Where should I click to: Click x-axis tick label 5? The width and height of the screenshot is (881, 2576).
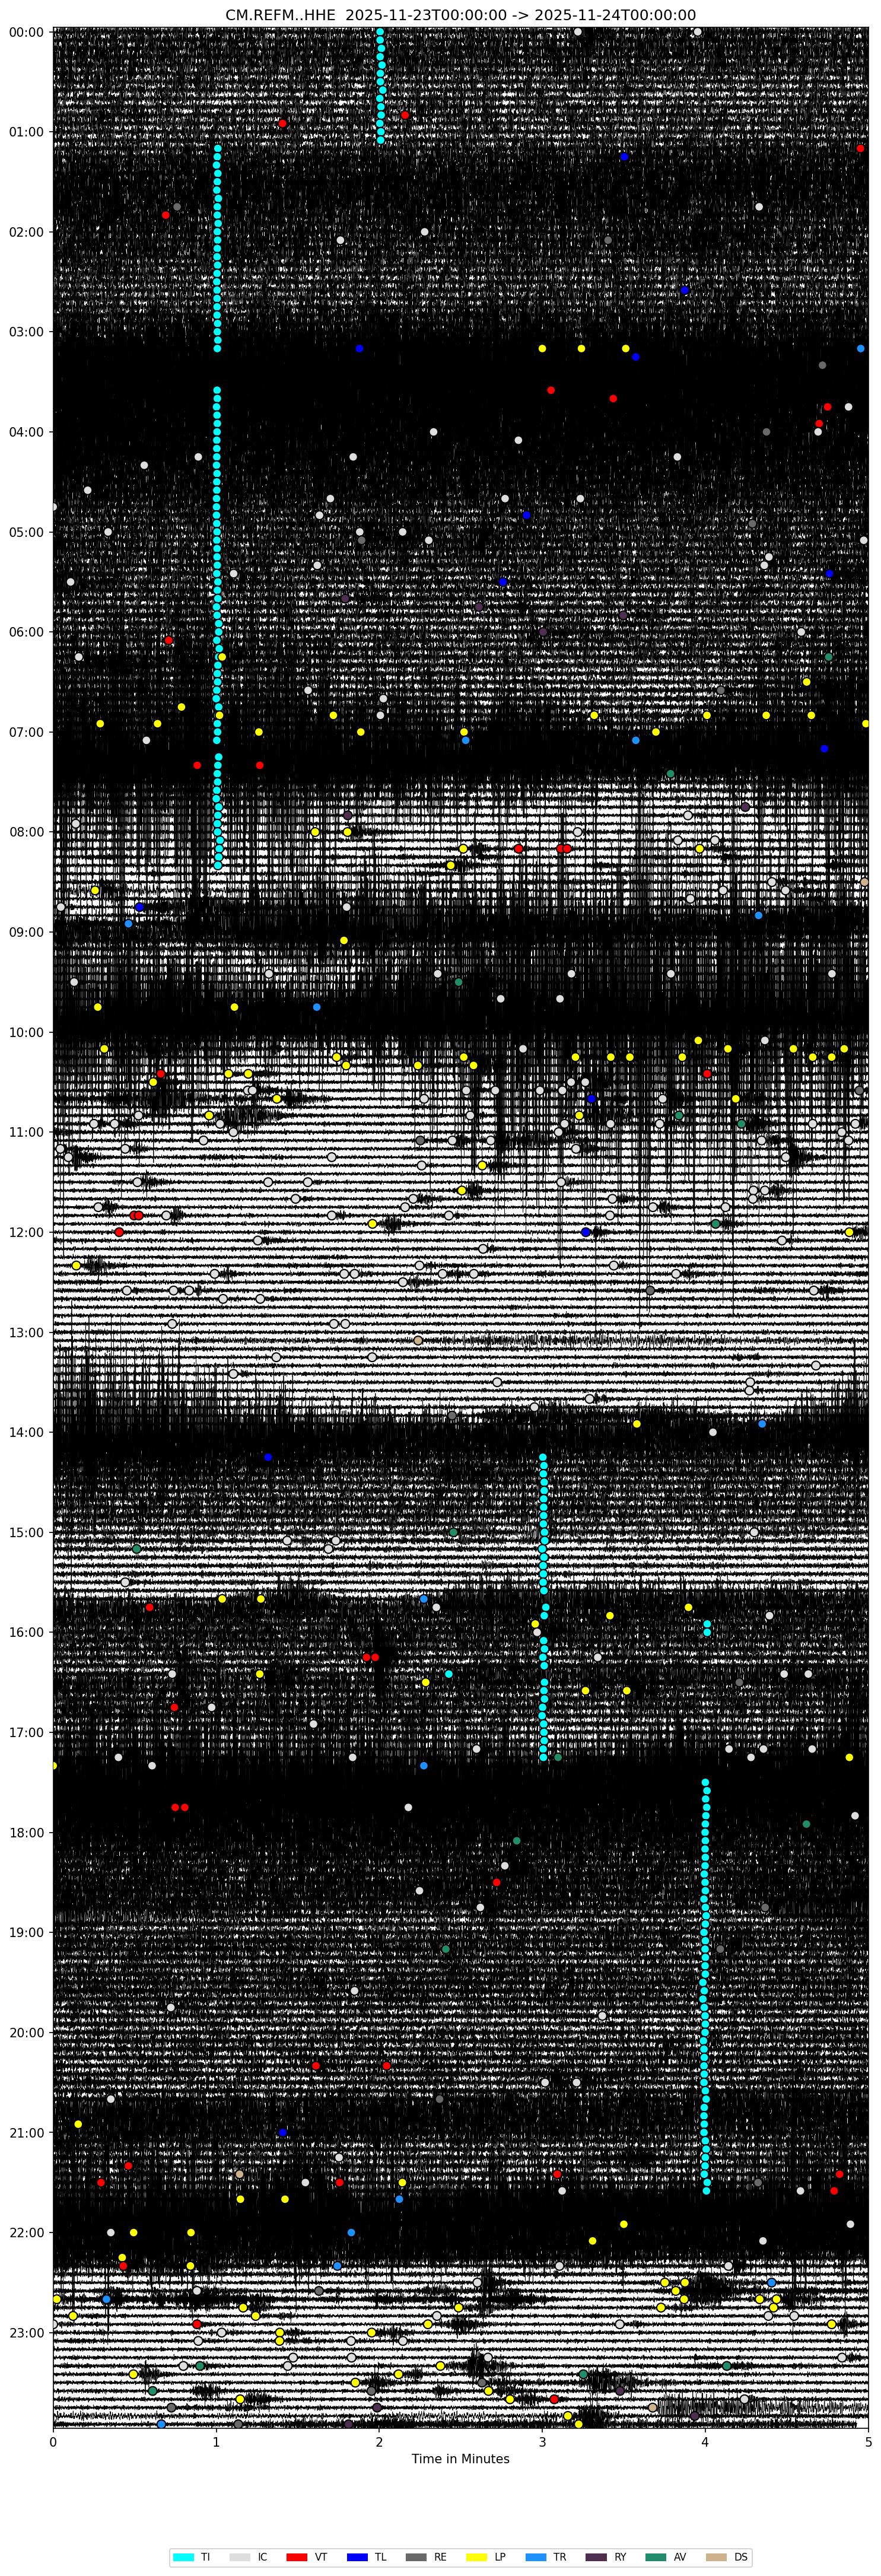pyautogui.click(x=868, y=2441)
